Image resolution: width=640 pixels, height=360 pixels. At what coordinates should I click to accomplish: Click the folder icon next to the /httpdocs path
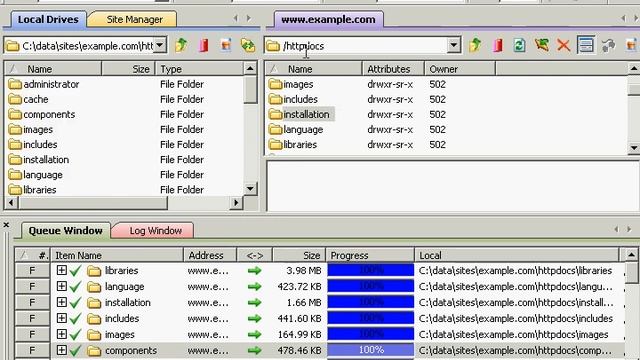[273, 46]
